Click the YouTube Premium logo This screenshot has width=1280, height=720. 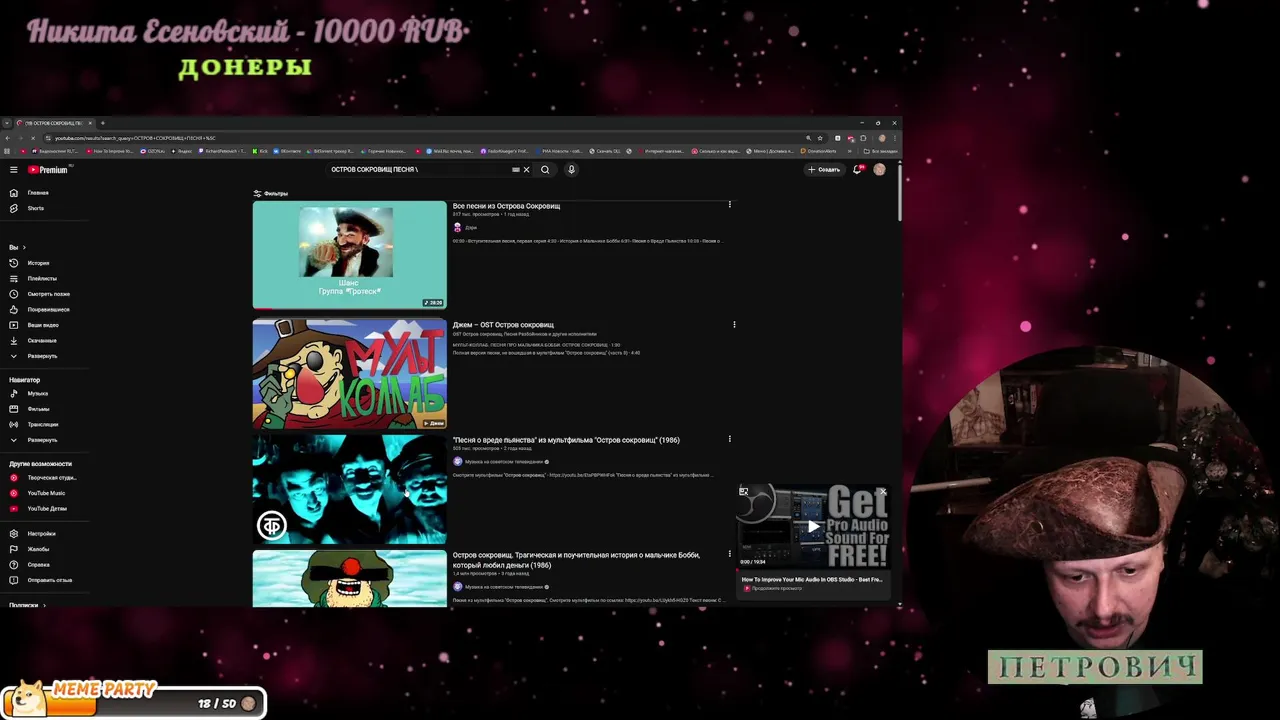[48, 170]
